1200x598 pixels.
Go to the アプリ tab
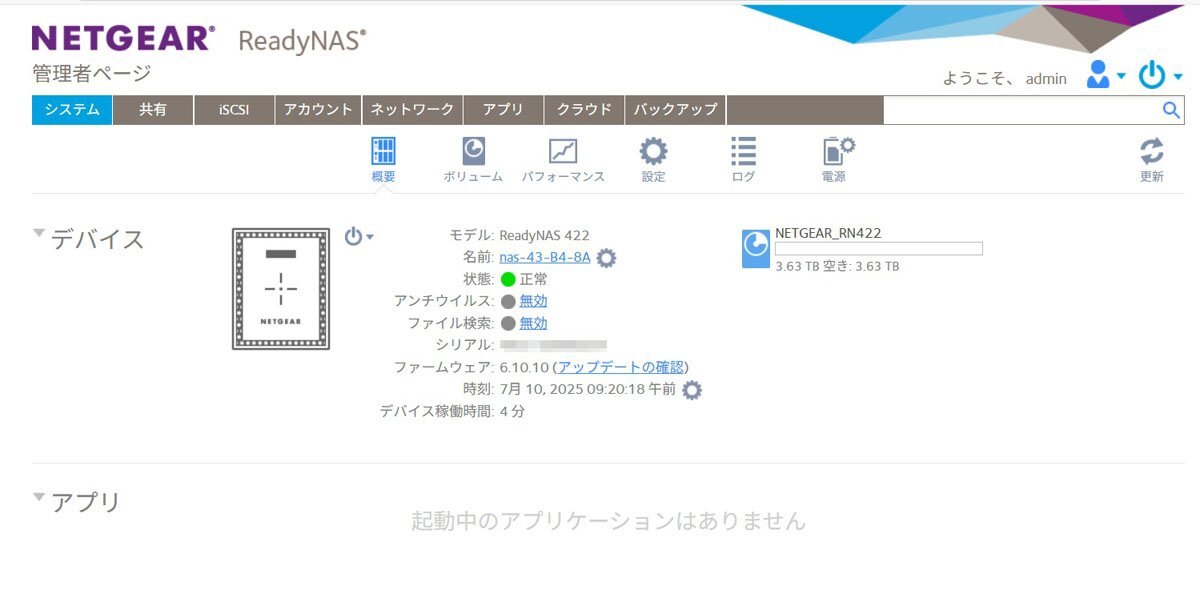[503, 110]
